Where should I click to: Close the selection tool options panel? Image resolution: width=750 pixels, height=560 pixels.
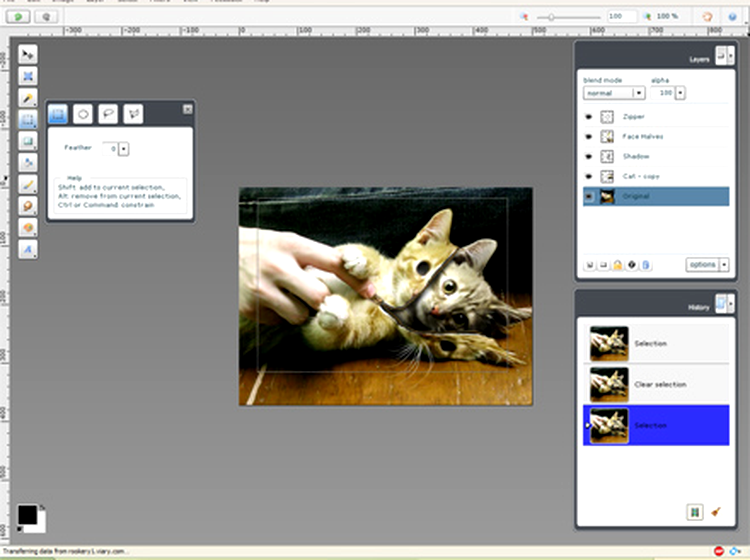click(x=188, y=110)
